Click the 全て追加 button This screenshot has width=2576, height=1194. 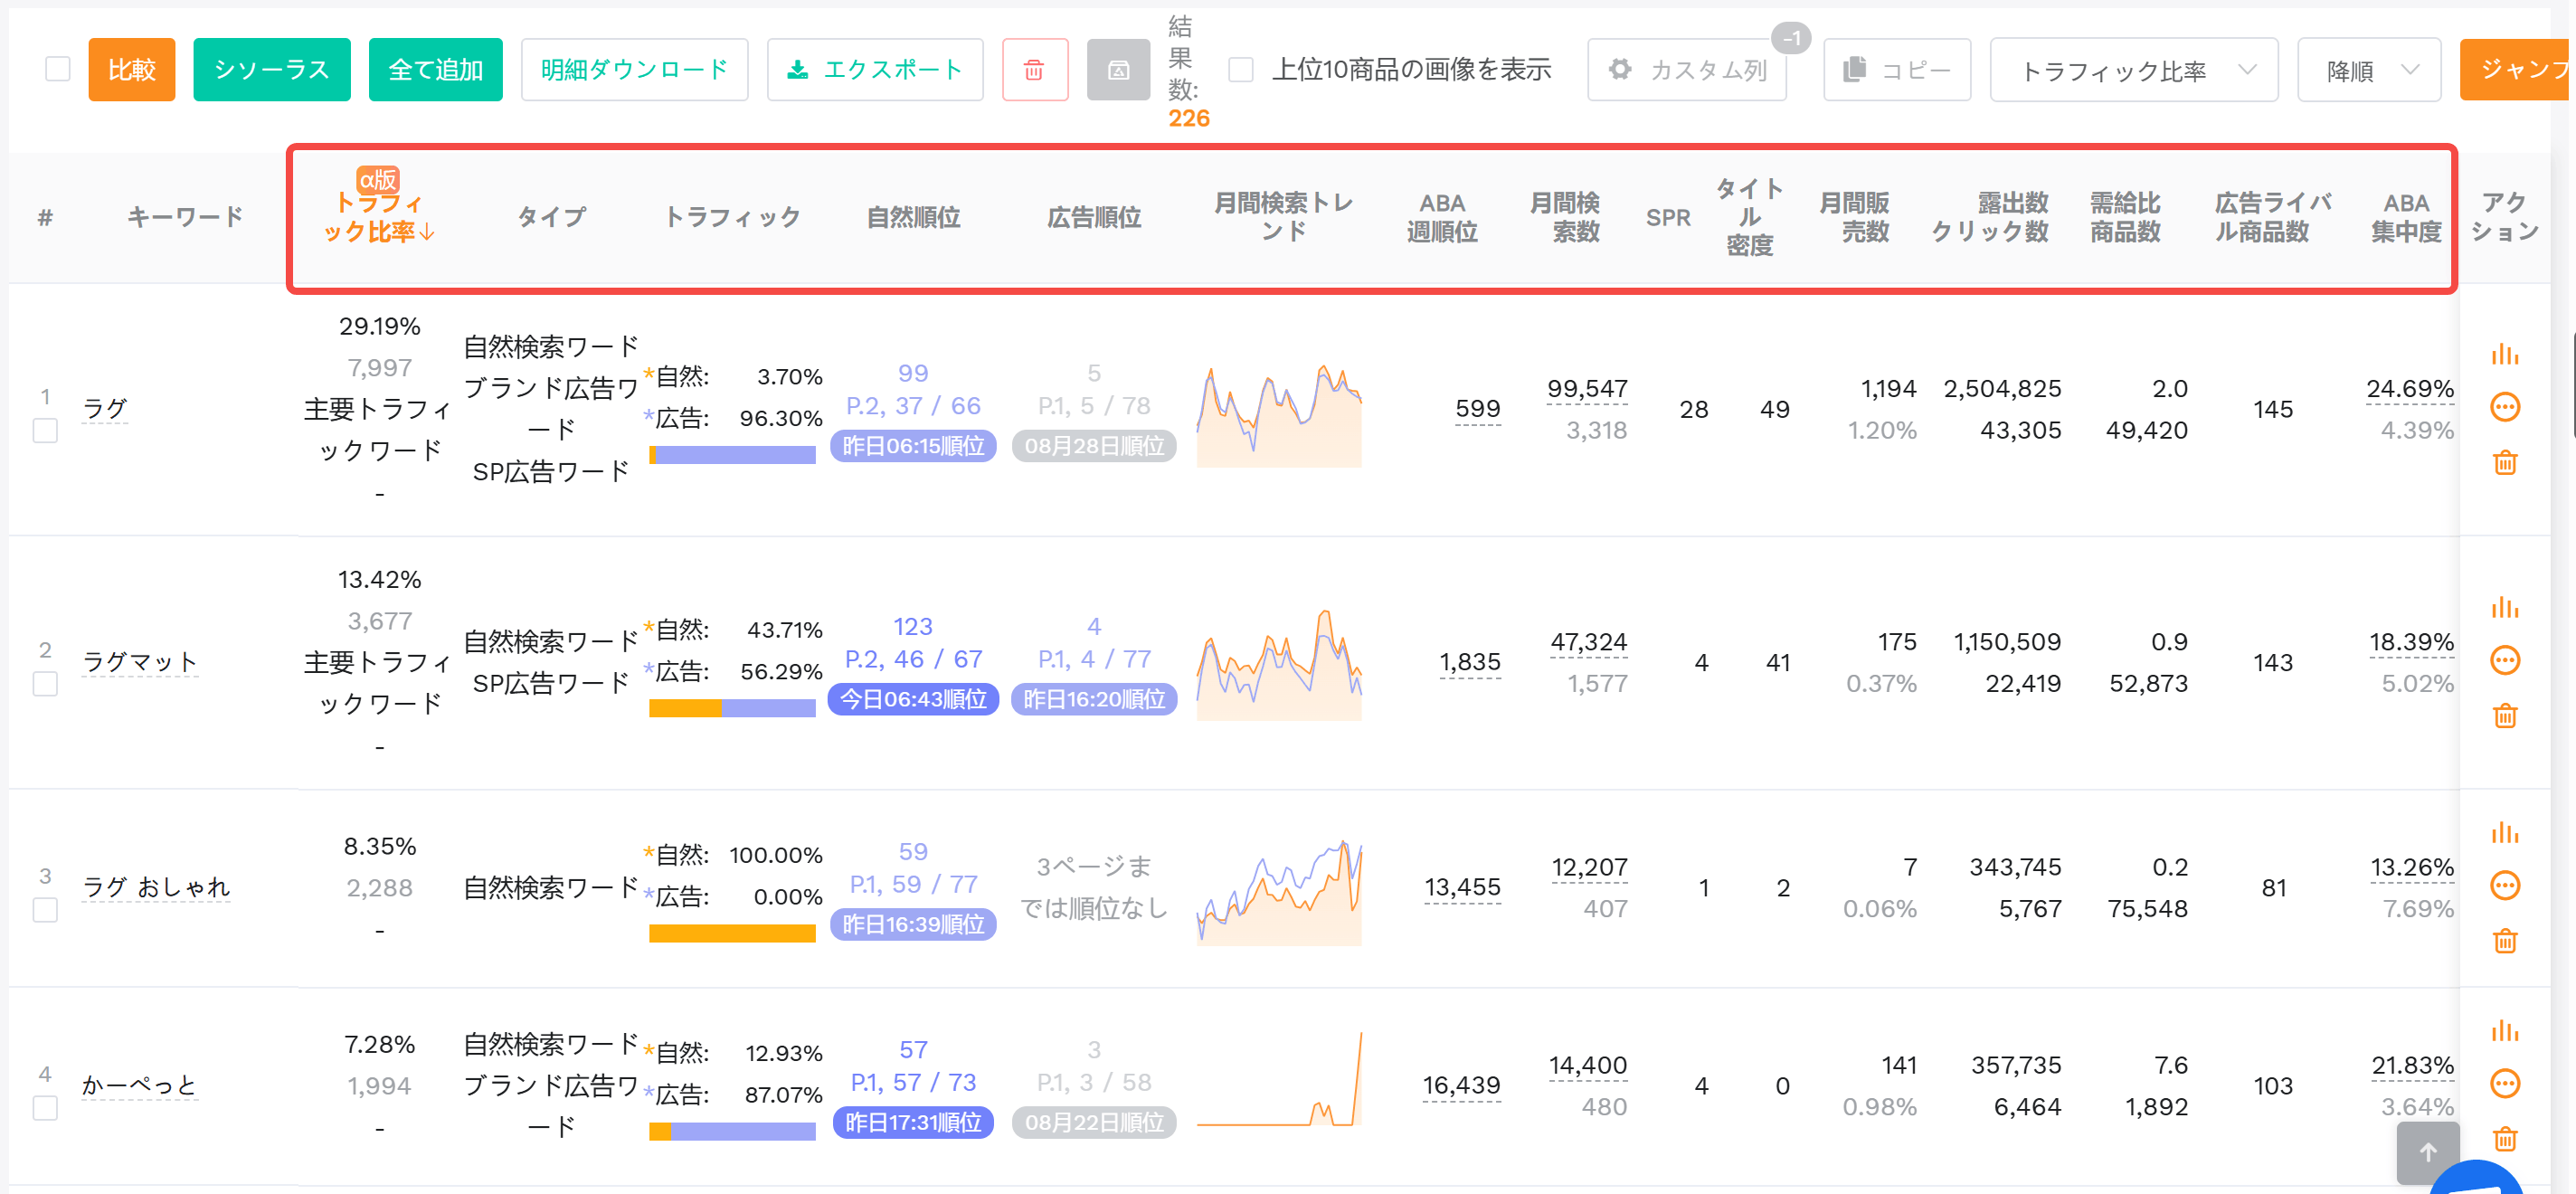point(435,70)
